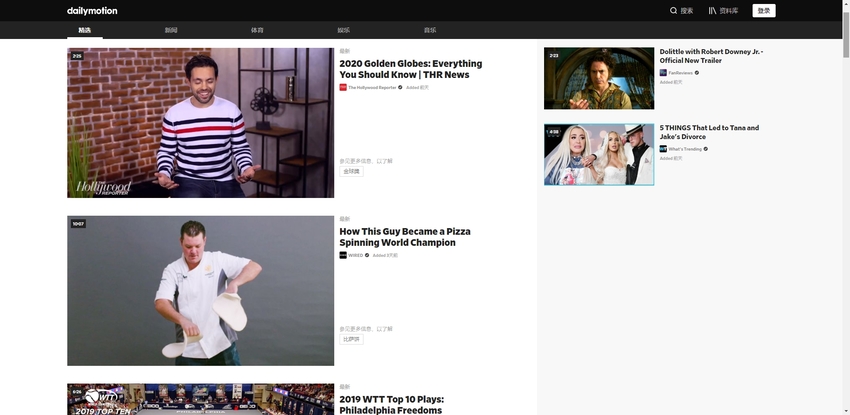Click the 2:25 duration badge
The height and width of the screenshot is (415, 850).
click(77, 56)
